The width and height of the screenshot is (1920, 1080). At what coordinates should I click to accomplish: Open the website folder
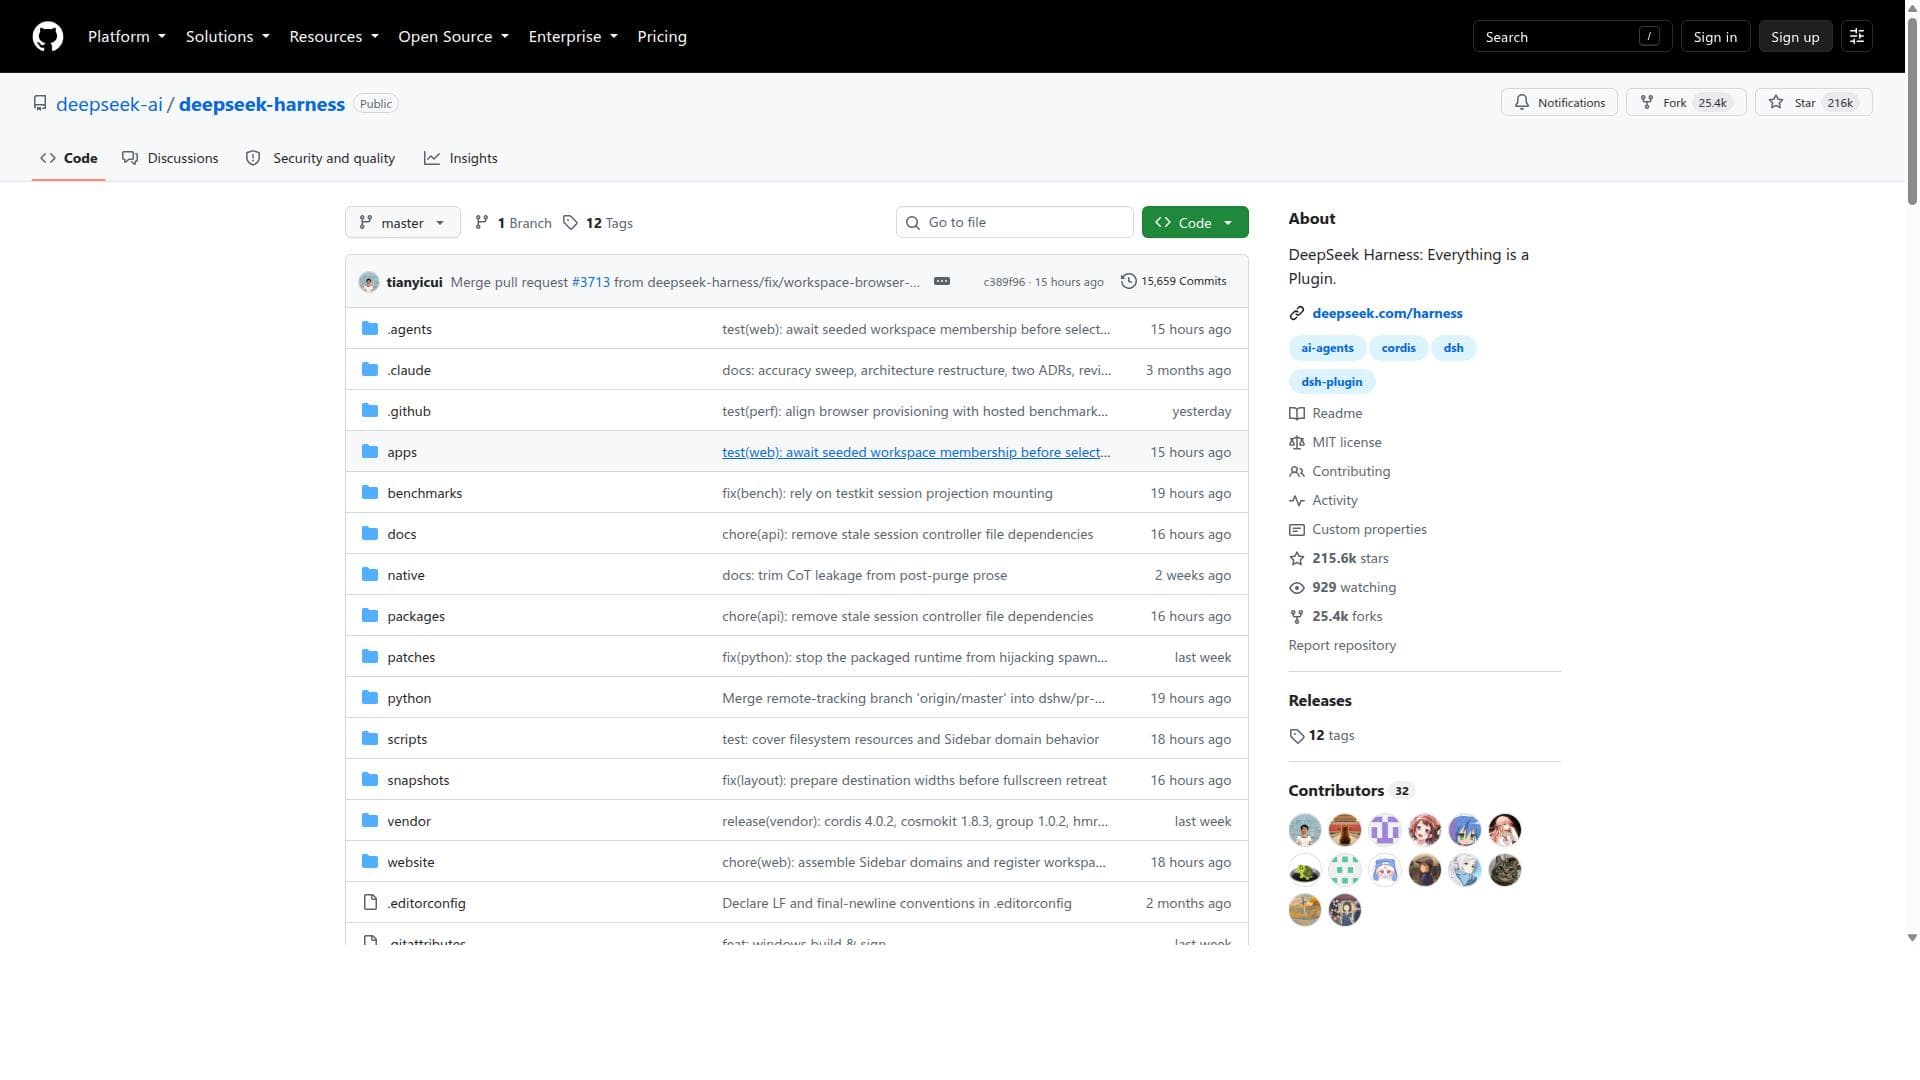[411, 863]
